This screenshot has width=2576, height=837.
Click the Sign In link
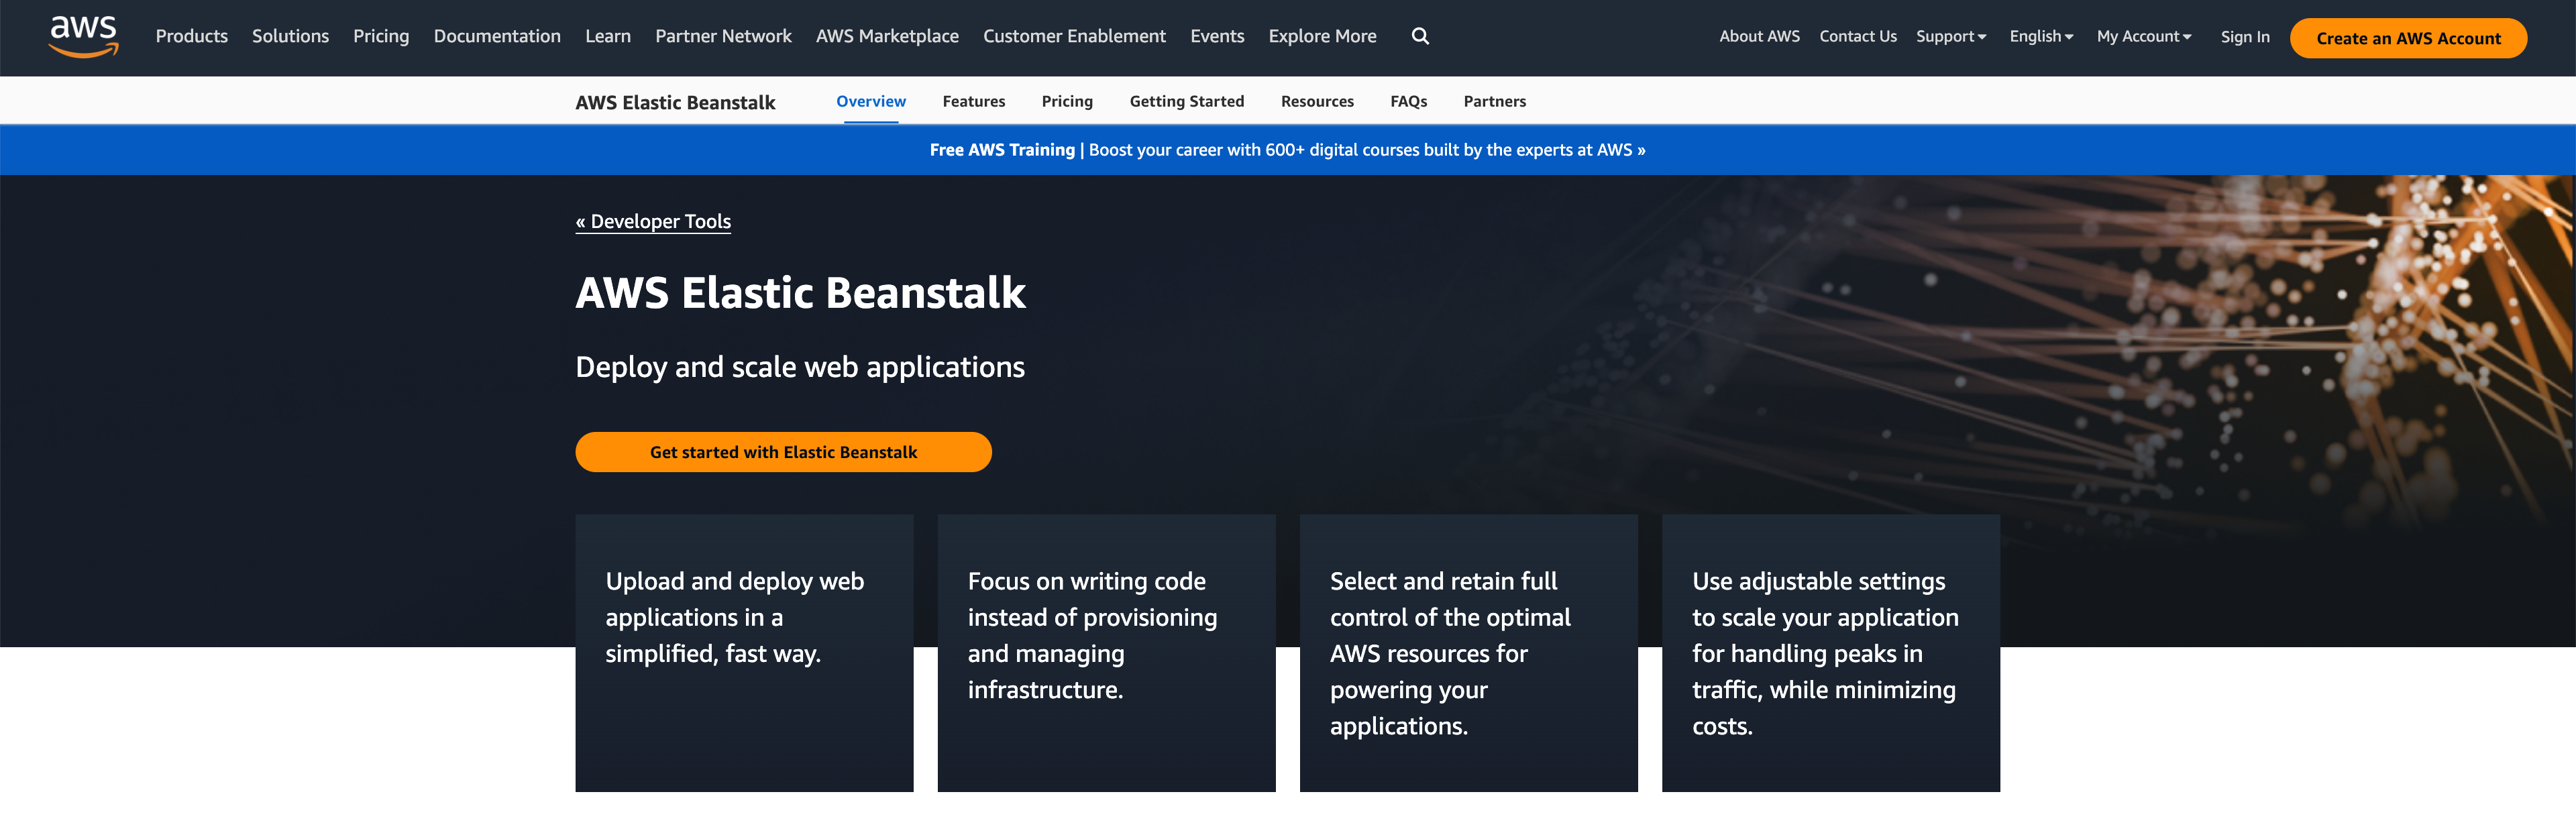2245,37
